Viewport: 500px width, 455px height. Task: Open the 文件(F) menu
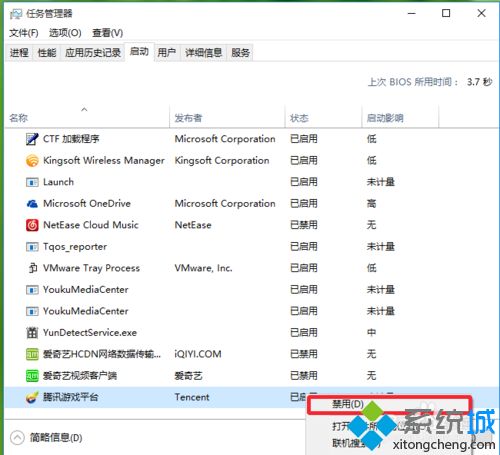click(x=24, y=33)
